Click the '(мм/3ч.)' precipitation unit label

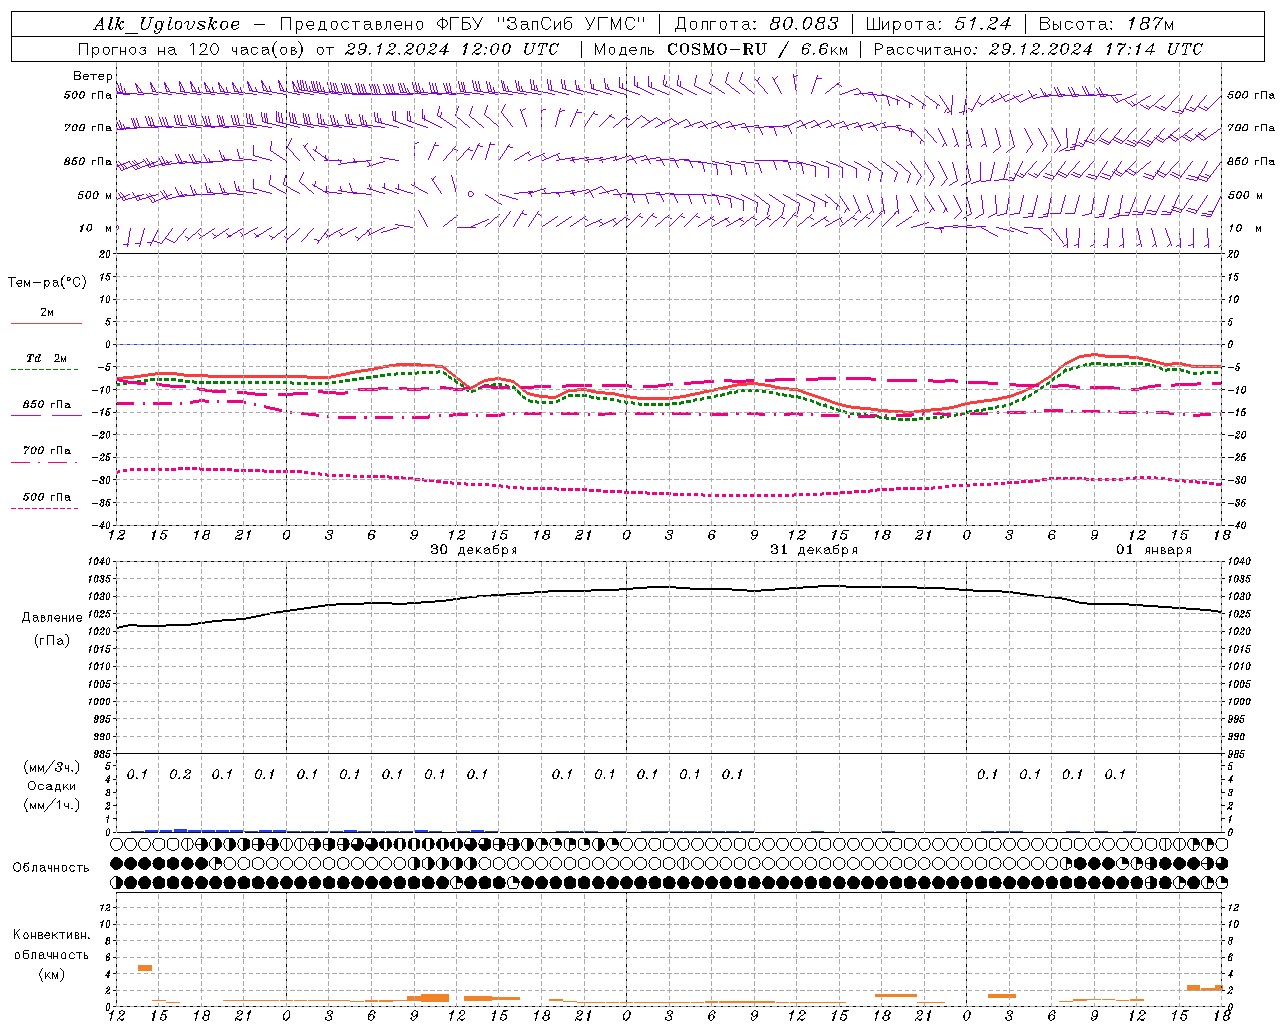coord(51,767)
